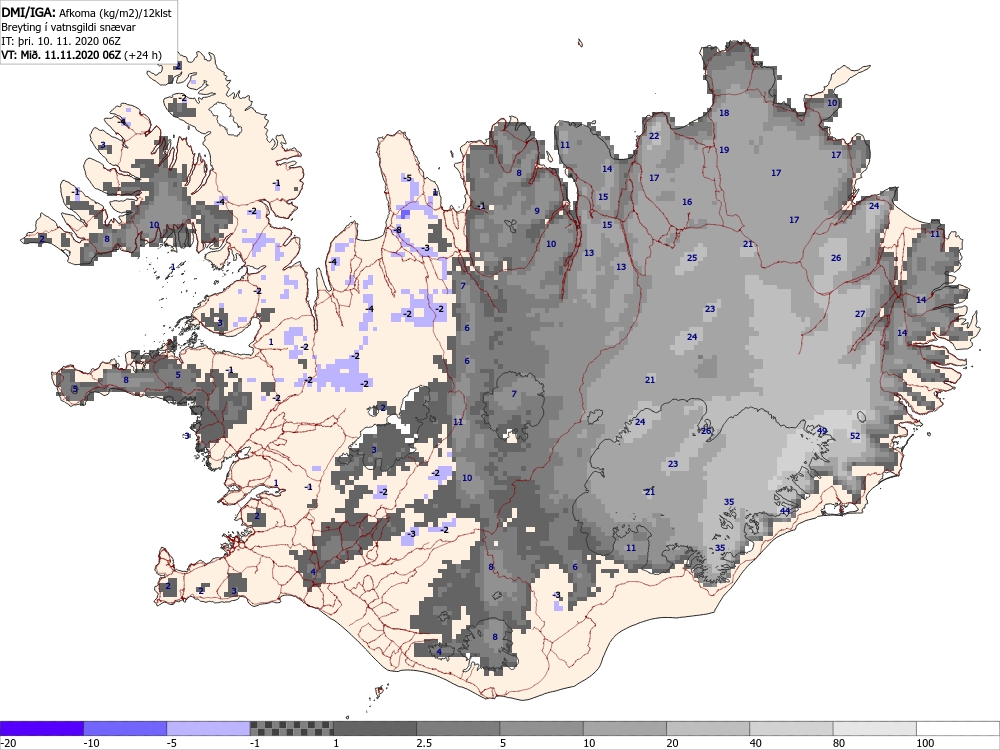Click the map value '-5'
This screenshot has width=1000, height=750.
407,178
